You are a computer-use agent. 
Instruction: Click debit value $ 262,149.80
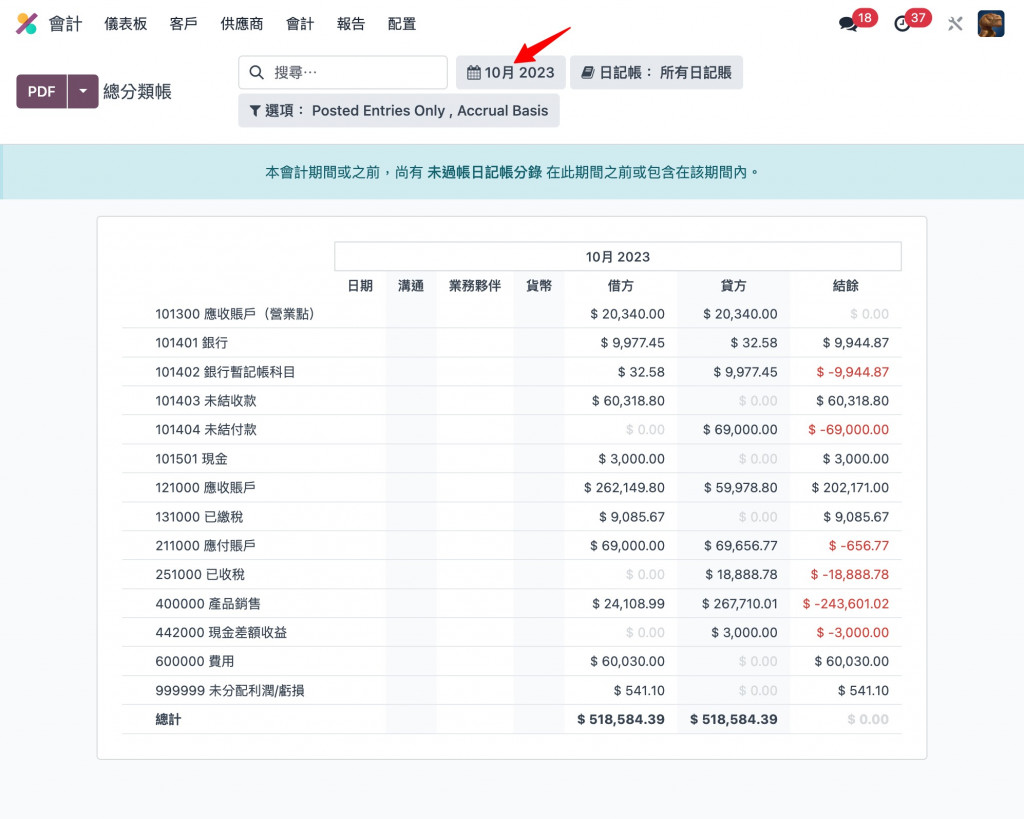624,488
